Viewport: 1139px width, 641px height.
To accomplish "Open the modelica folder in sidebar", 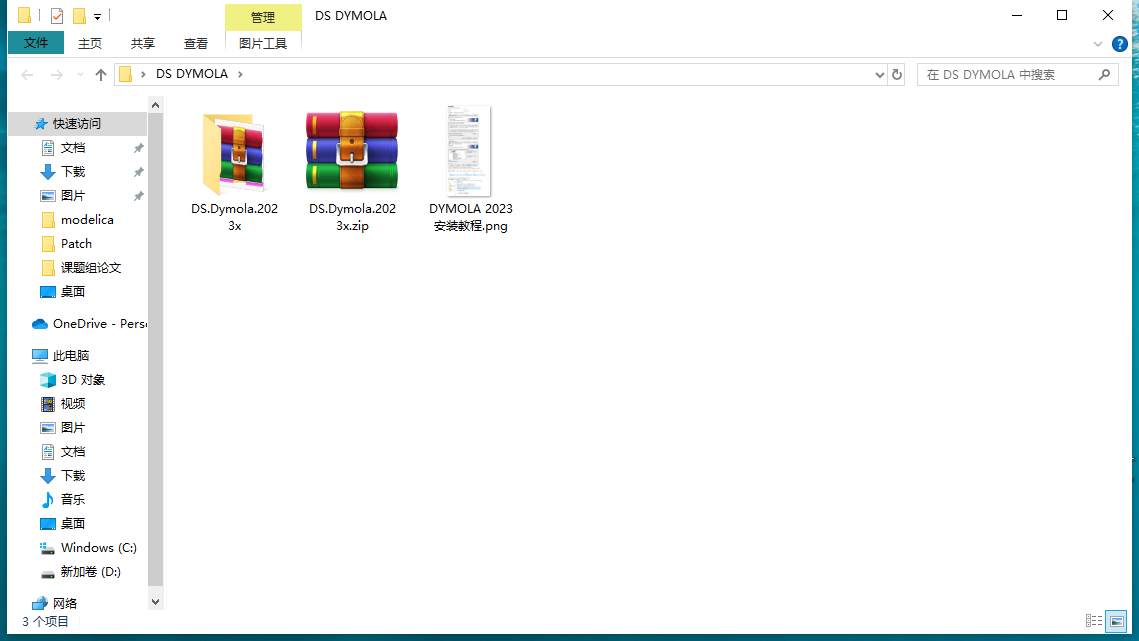I will (86, 219).
